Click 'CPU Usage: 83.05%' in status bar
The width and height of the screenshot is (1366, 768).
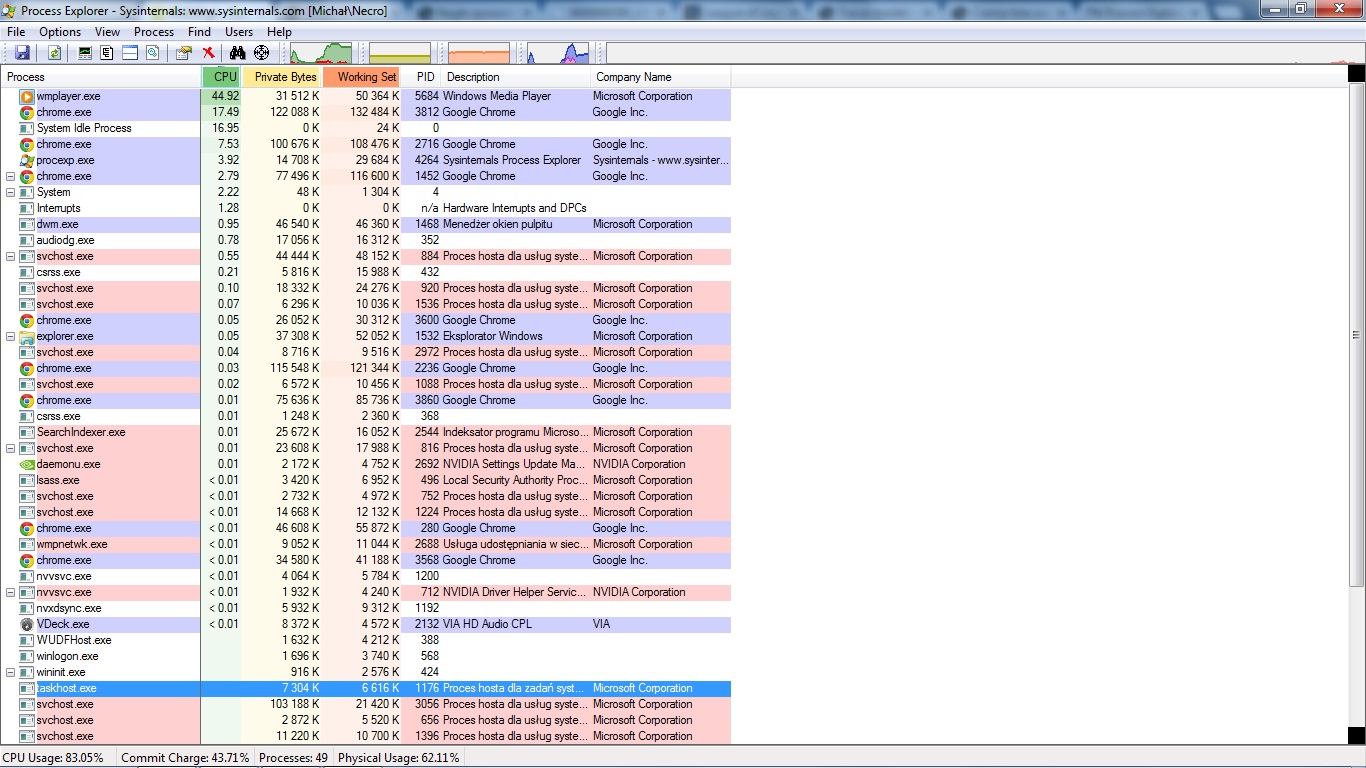pos(54,758)
